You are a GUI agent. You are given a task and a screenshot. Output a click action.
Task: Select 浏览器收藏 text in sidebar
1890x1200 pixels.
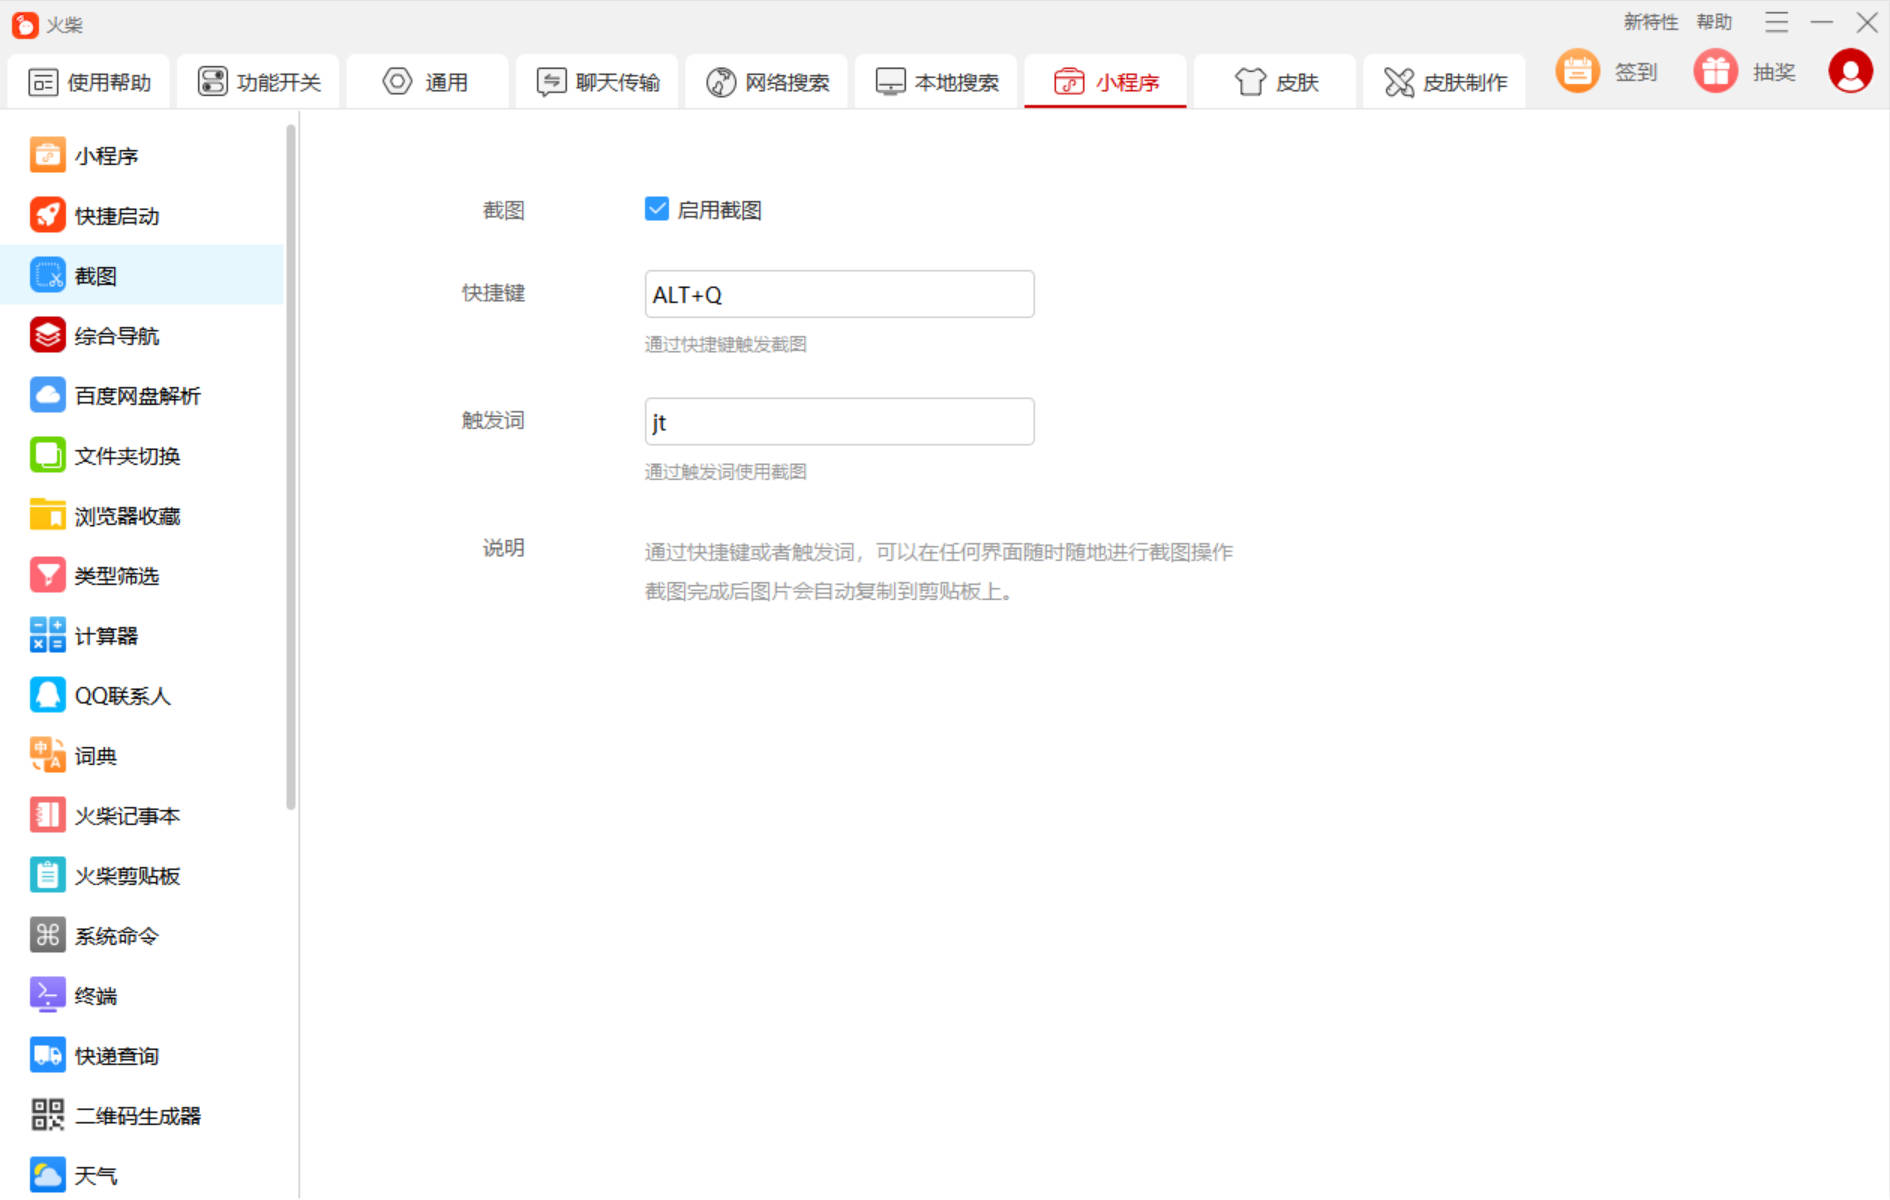[128, 516]
